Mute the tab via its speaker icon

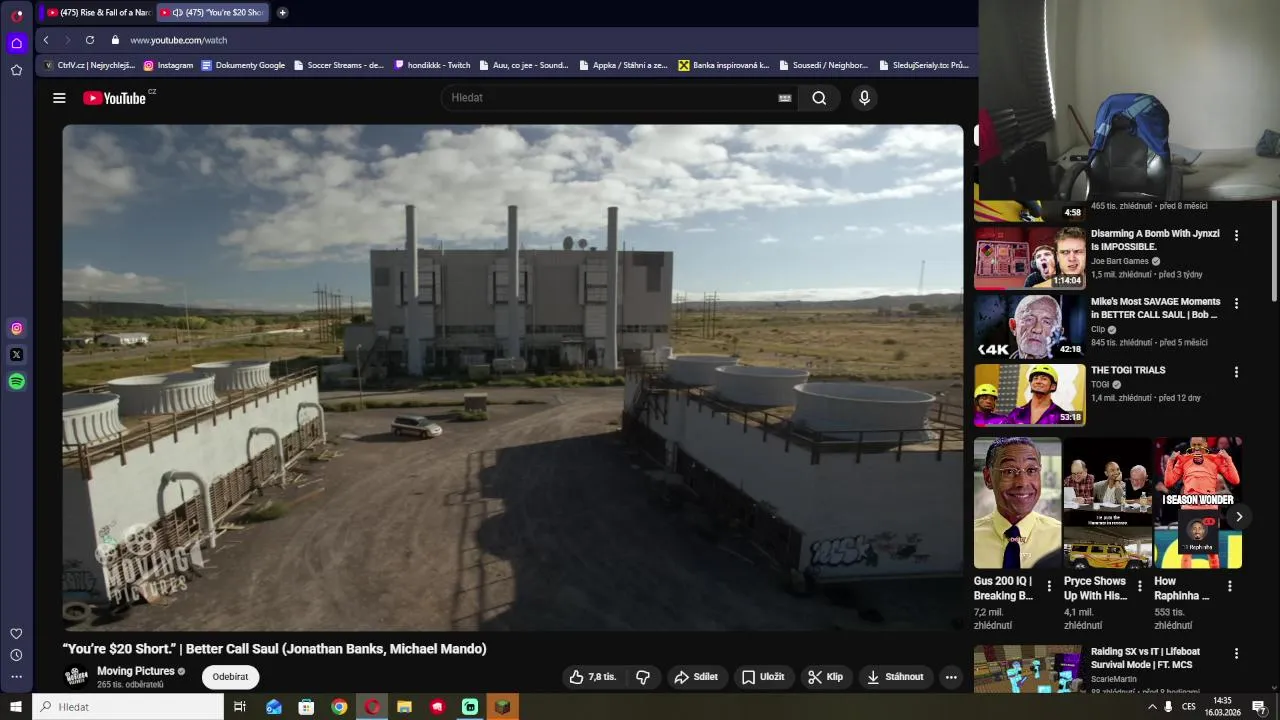177,12
